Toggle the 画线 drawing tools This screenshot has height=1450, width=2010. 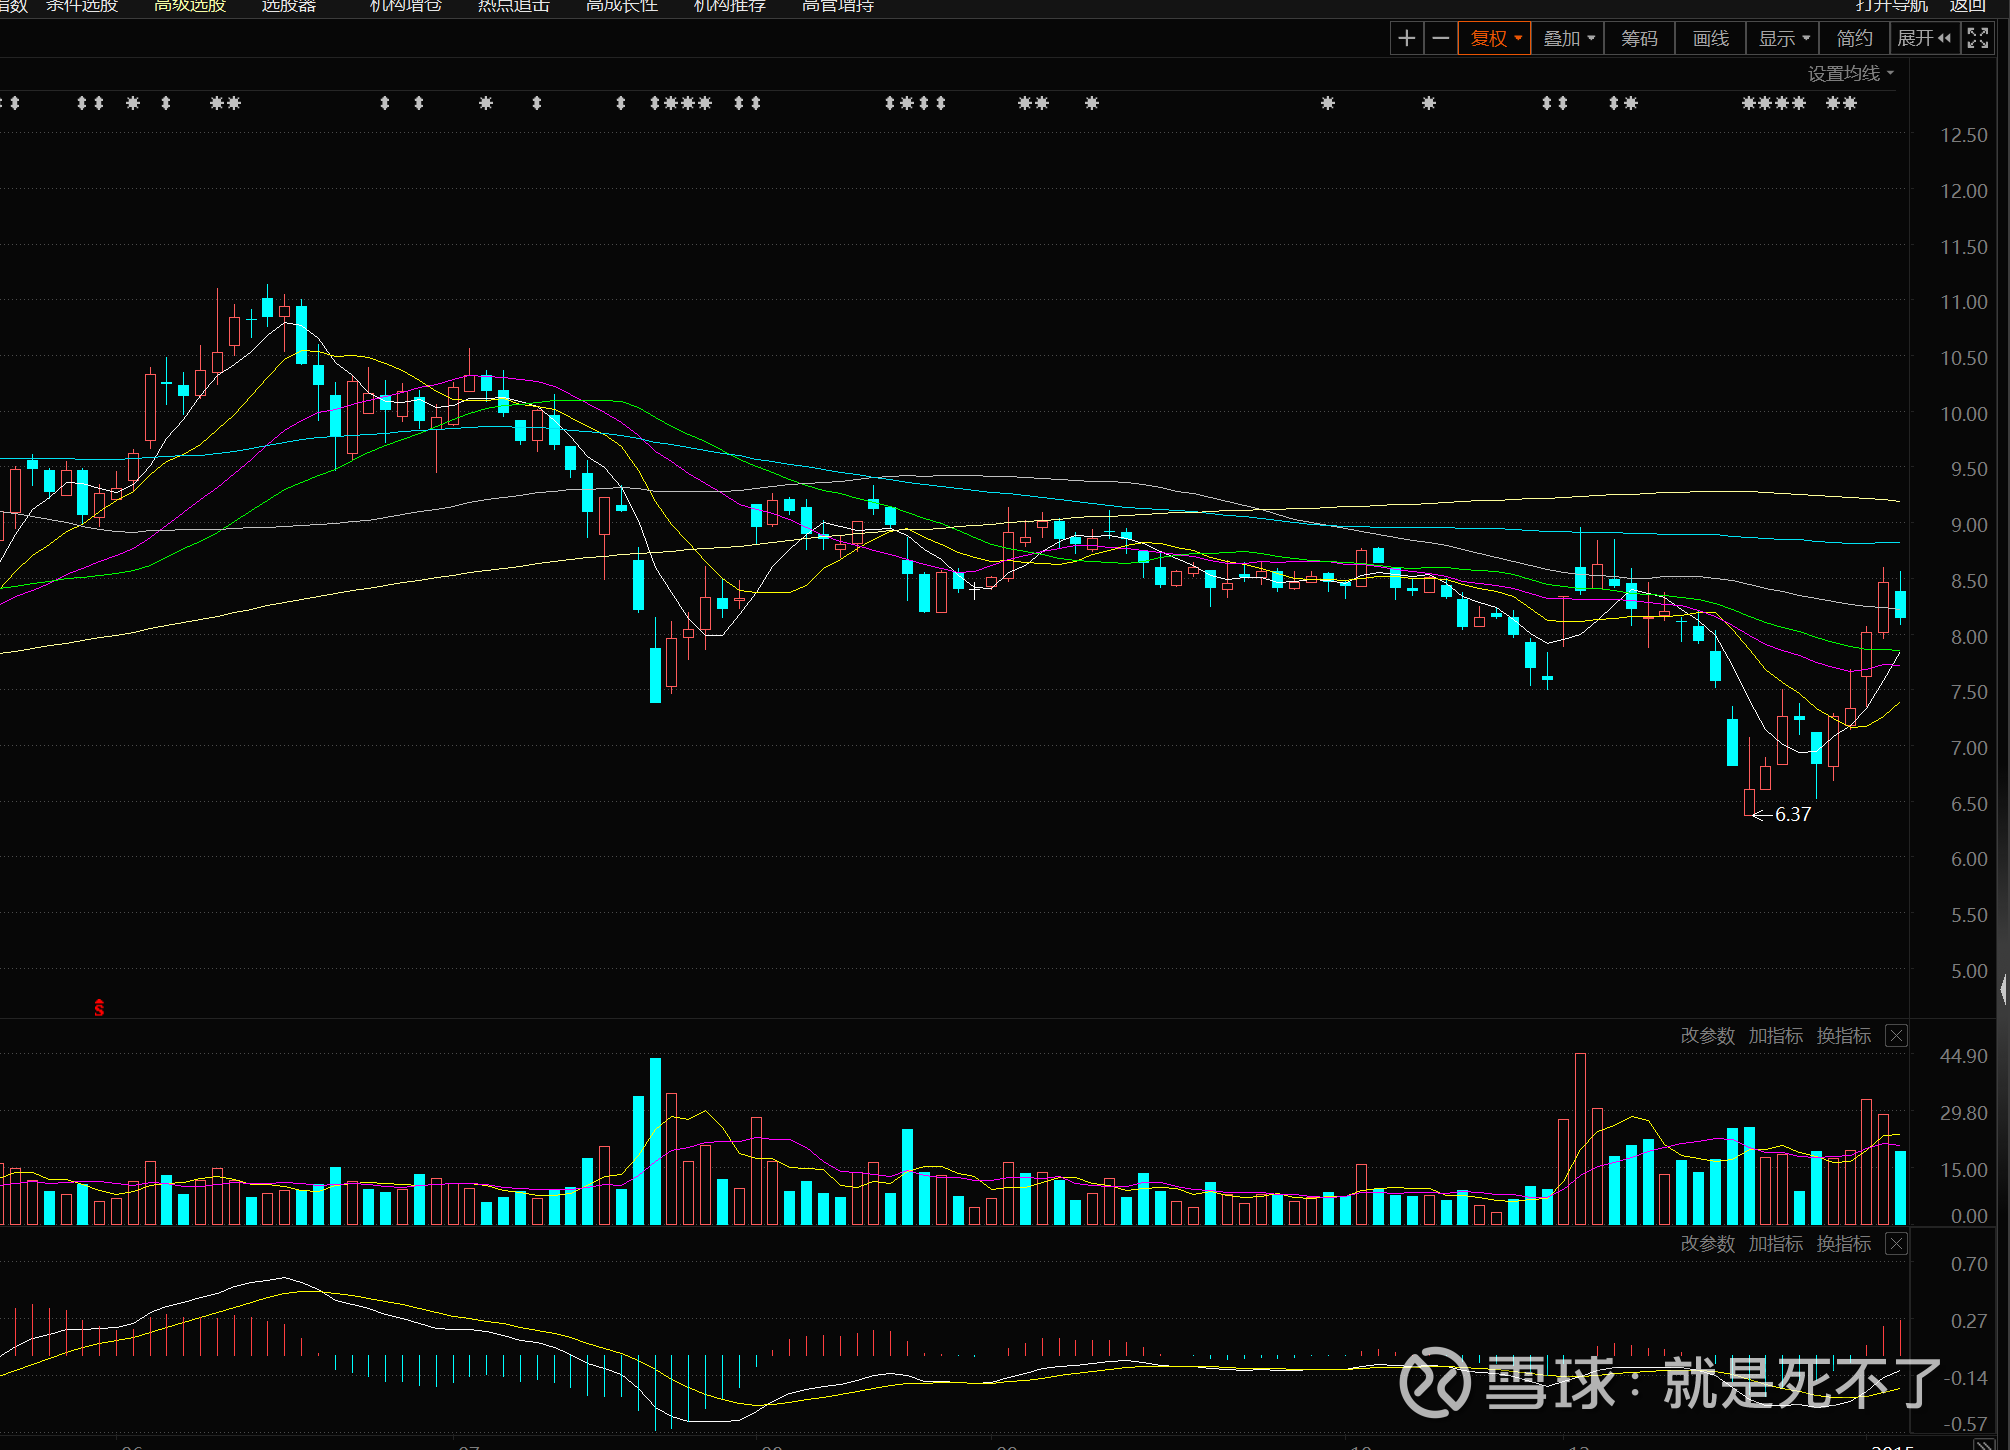[x=1710, y=39]
